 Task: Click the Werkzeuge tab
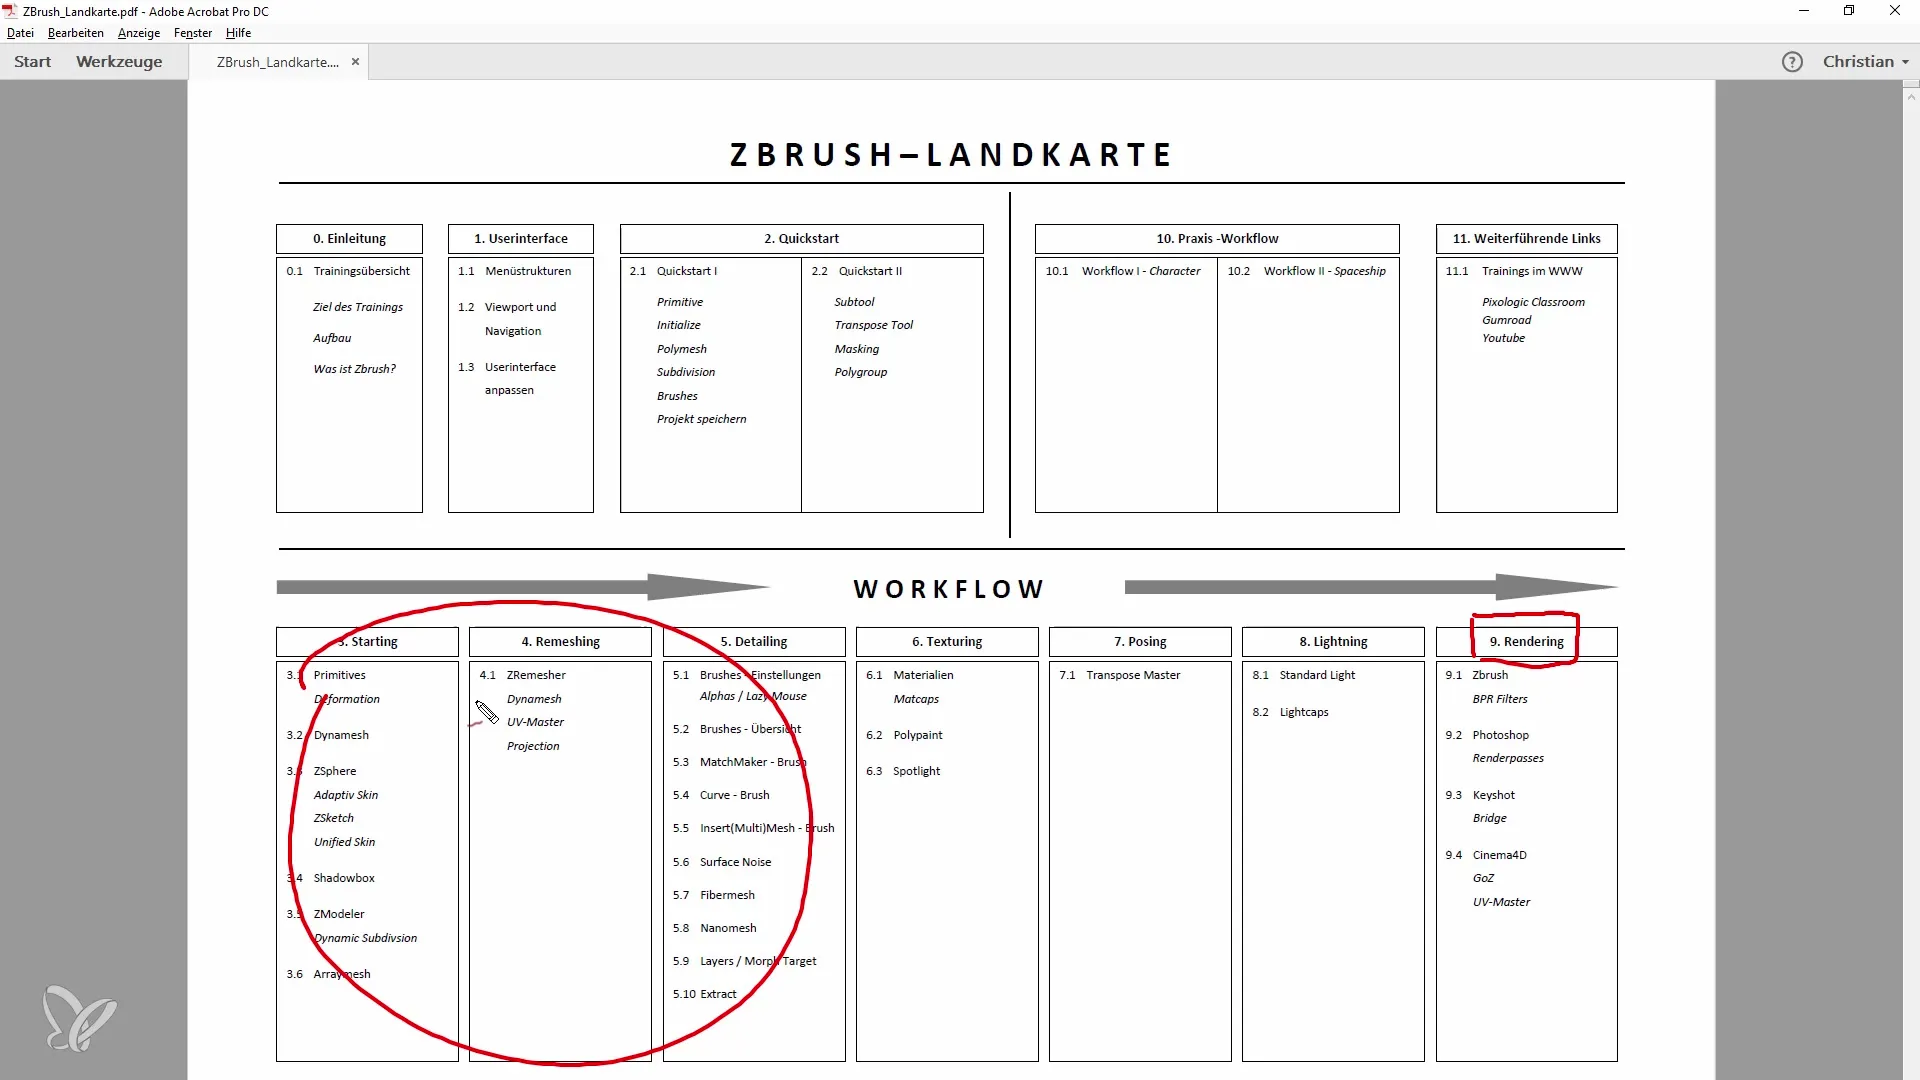[x=117, y=61]
